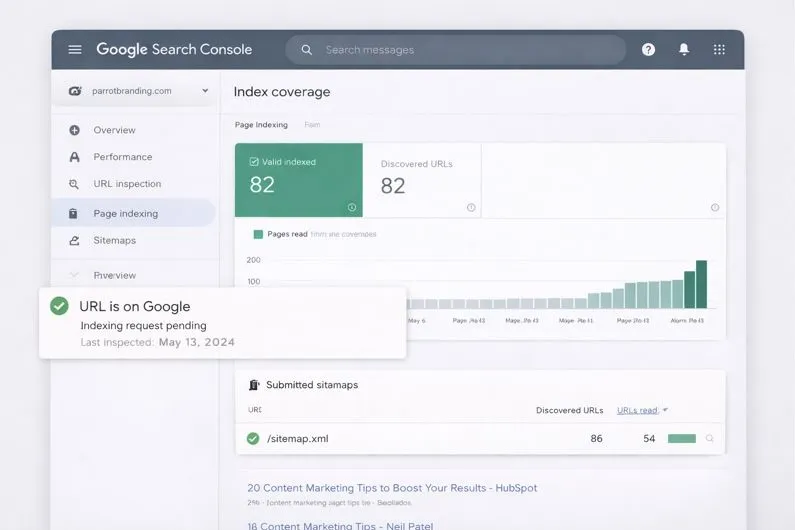The width and height of the screenshot is (795, 530).
Task: Toggle the Valid indexed checkbox
Action: point(254,162)
